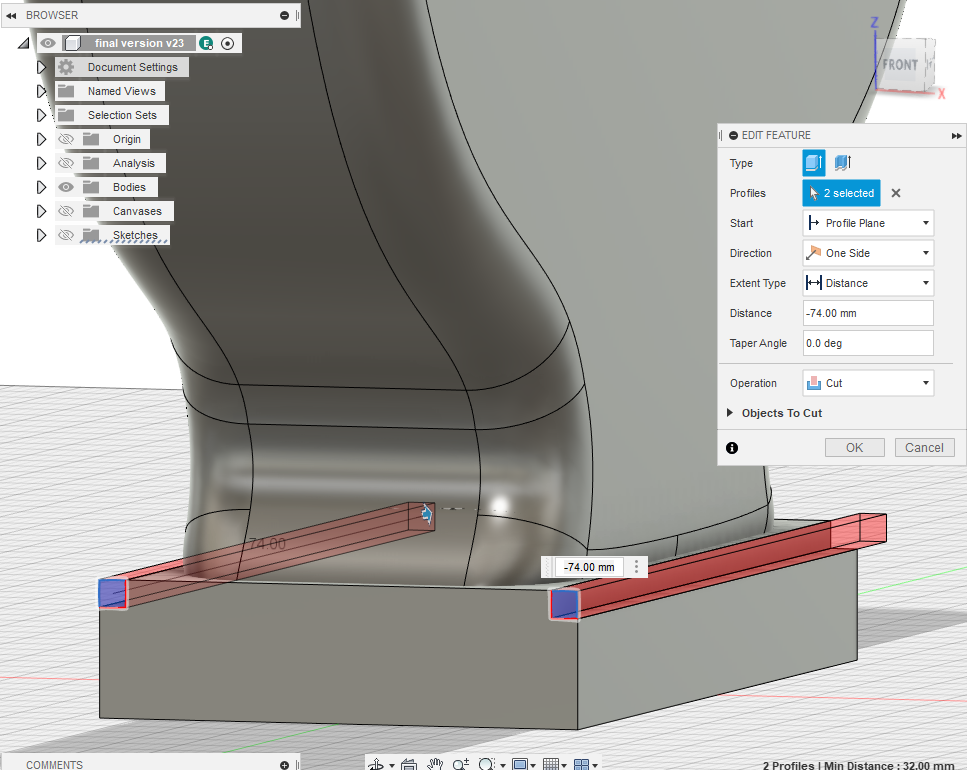Toggle Canvases folder visibility eye
The width and height of the screenshot is (967, 770).
click(66, 211)
